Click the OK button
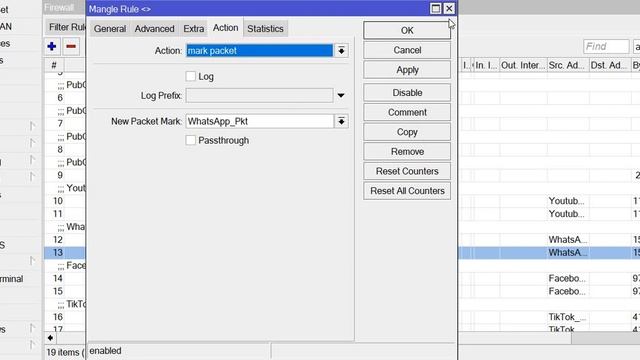The width and height of the screenshot is (640, 360). coord(407,31)
